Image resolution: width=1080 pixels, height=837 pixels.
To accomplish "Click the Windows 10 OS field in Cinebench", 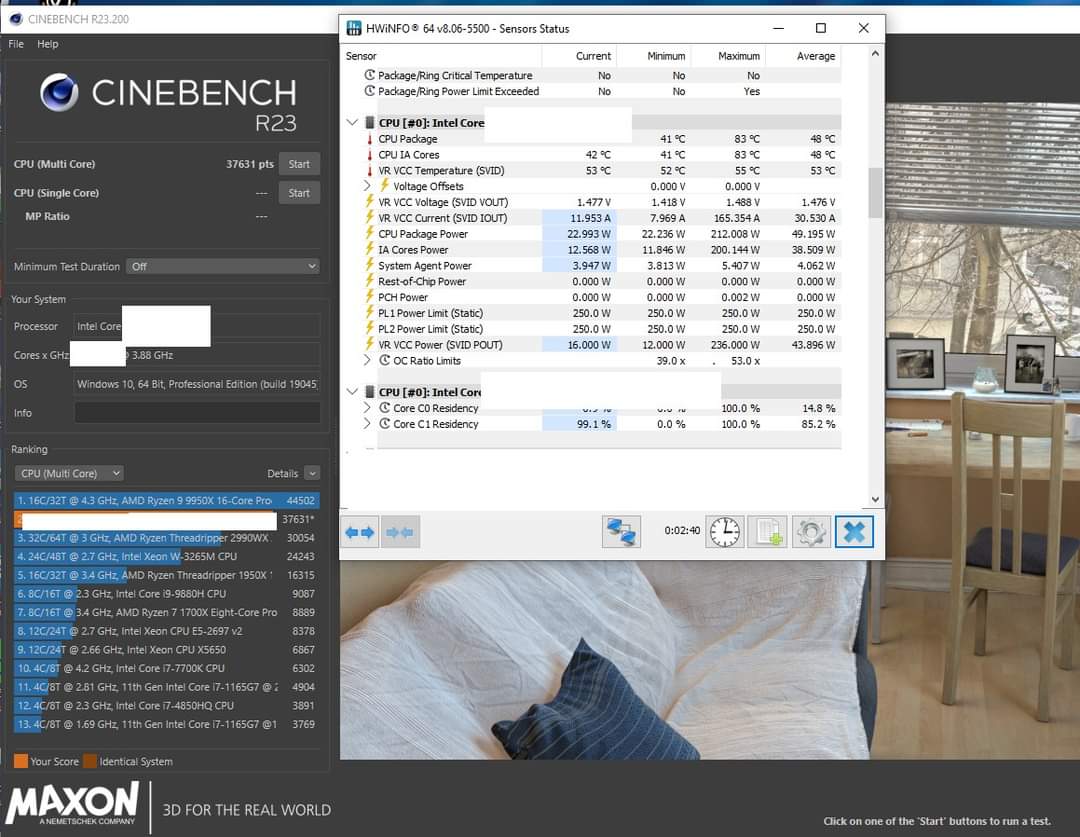I will pos(197,384).
